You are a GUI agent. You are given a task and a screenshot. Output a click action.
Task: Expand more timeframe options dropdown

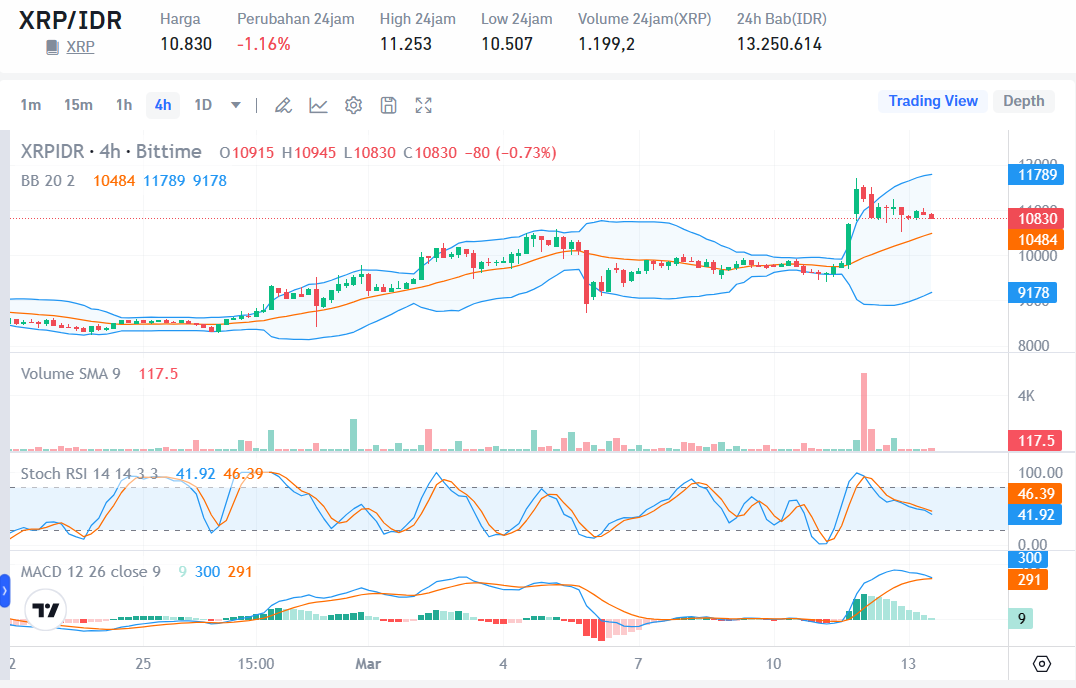(x=235, y=105)
